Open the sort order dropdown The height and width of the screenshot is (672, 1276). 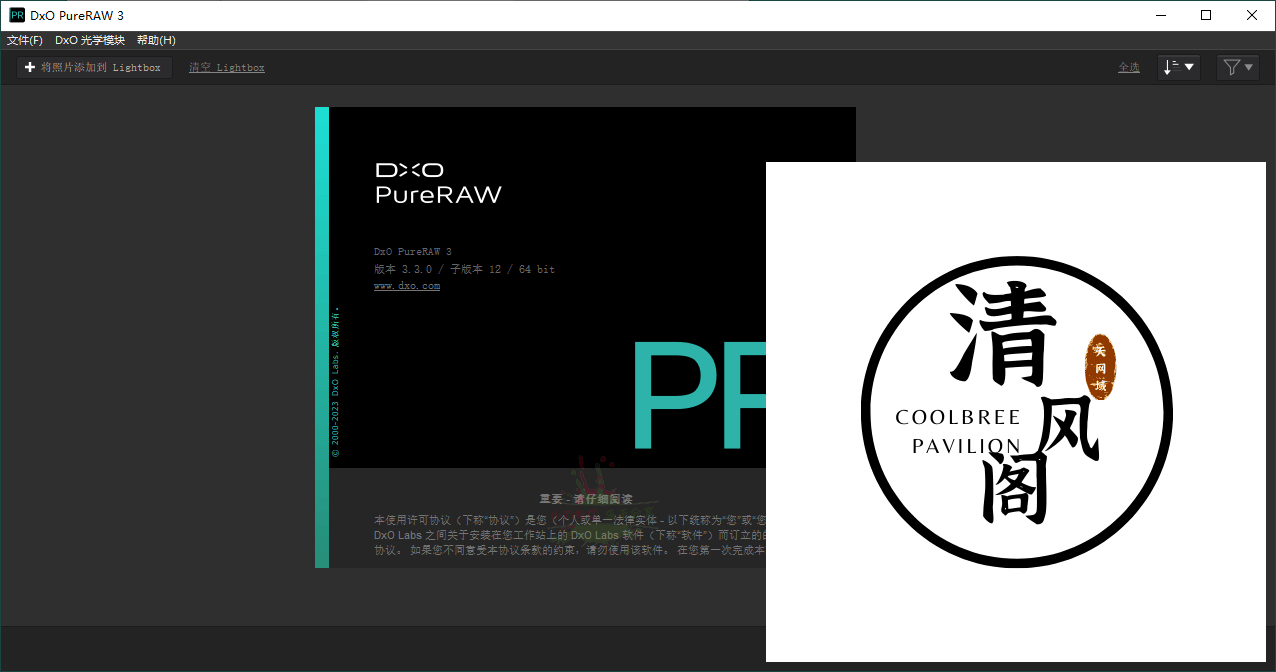coord(1179,67)
